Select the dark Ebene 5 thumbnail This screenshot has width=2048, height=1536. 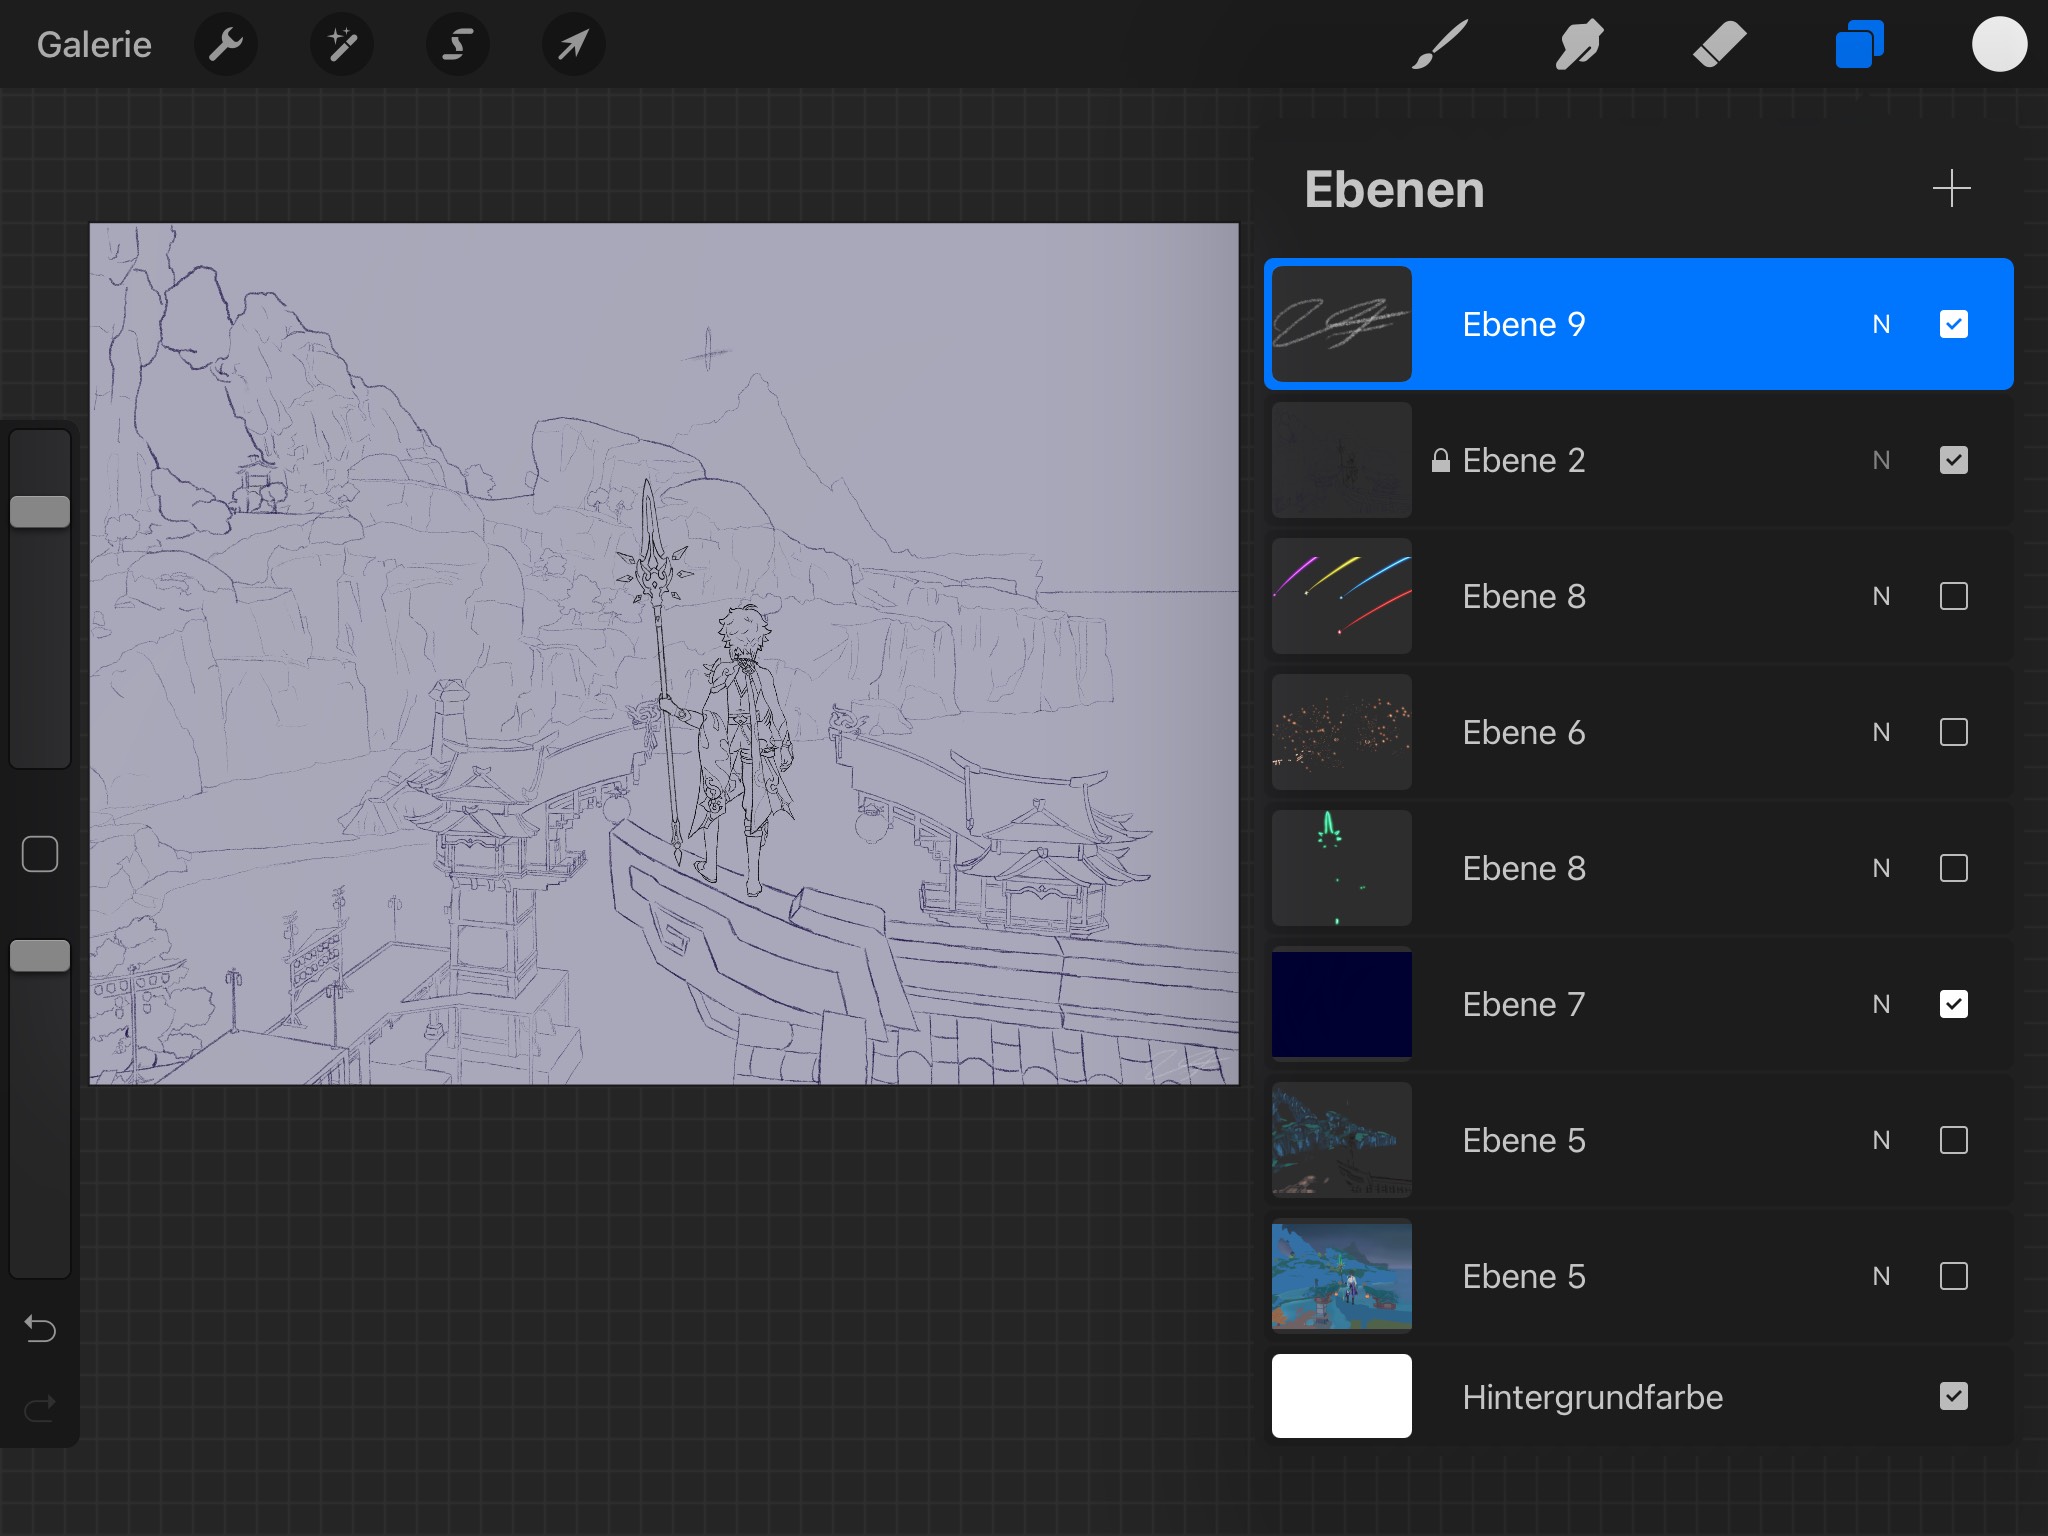(1342, 1140)
